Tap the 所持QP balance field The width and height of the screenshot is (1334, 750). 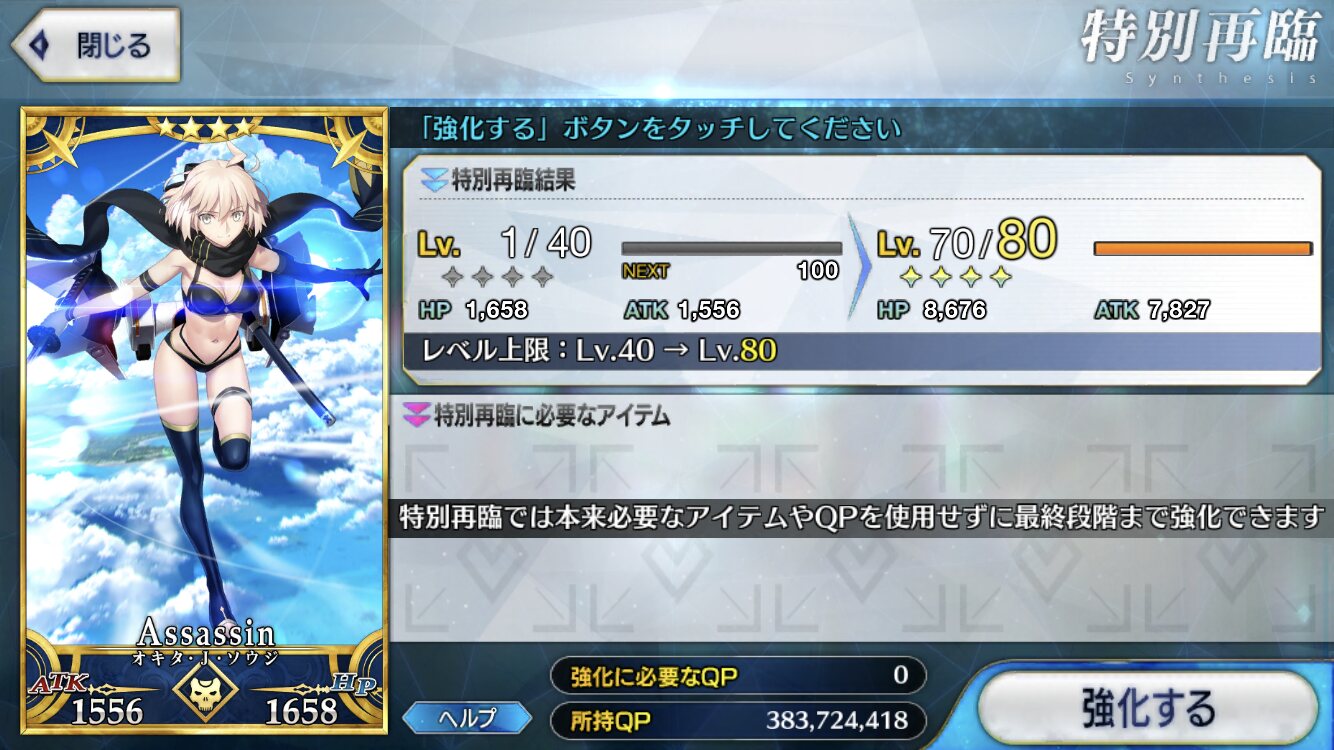point(738,719)
